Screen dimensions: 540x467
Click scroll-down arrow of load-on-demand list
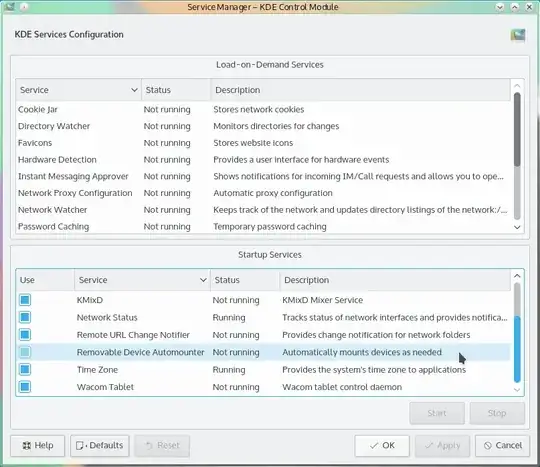tap(517, 227)
